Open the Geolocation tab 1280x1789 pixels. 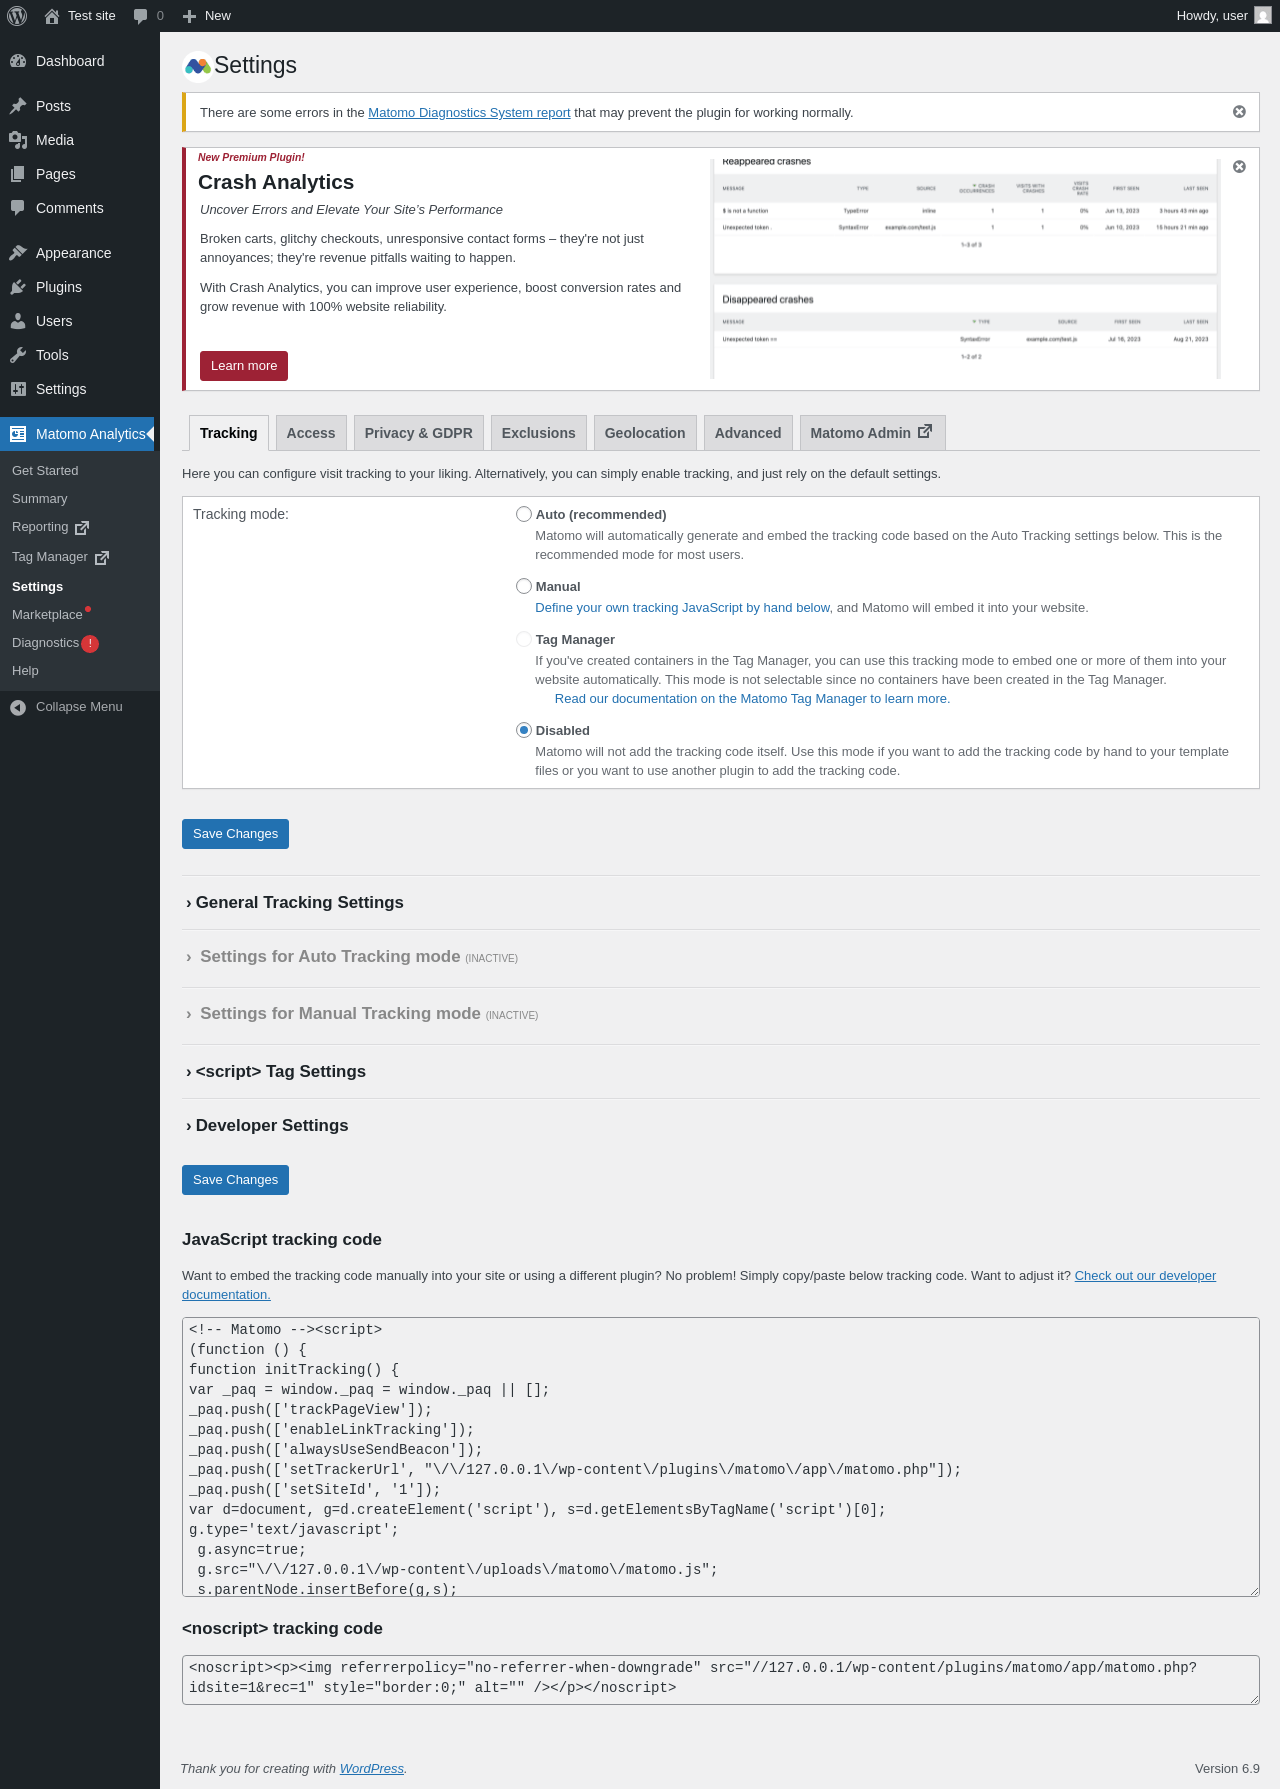tap(645, 433)
